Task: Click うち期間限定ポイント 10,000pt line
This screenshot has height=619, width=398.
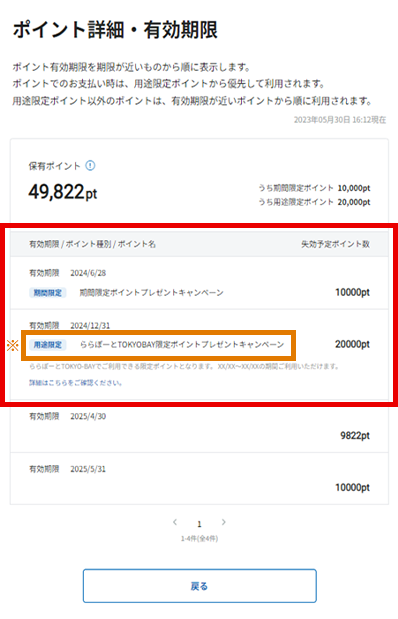Action: tap(314, 188)
